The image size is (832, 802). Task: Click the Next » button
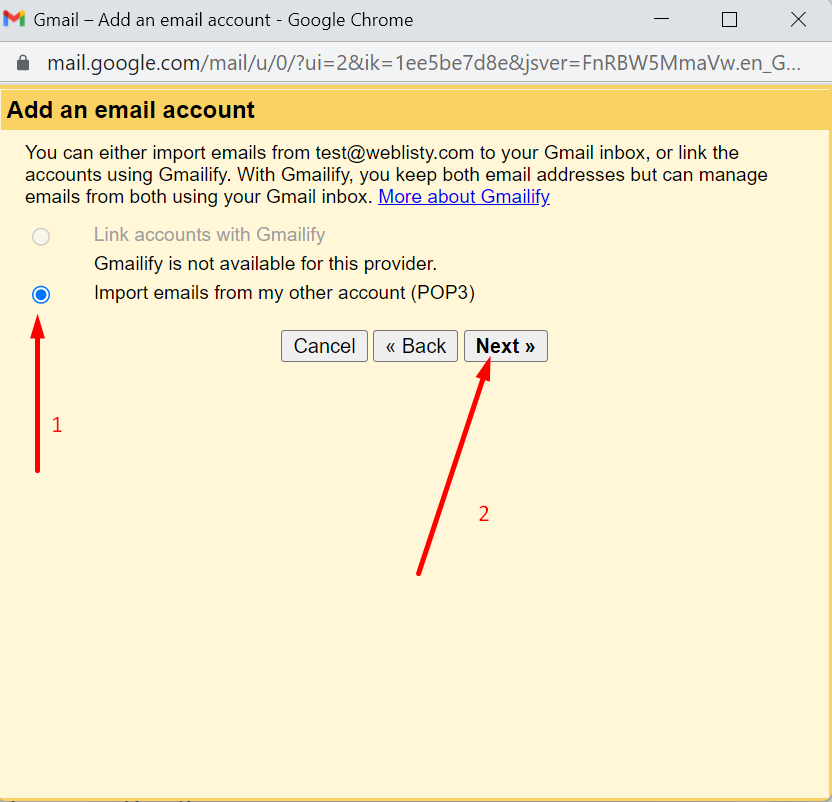(x=506, y=346)
